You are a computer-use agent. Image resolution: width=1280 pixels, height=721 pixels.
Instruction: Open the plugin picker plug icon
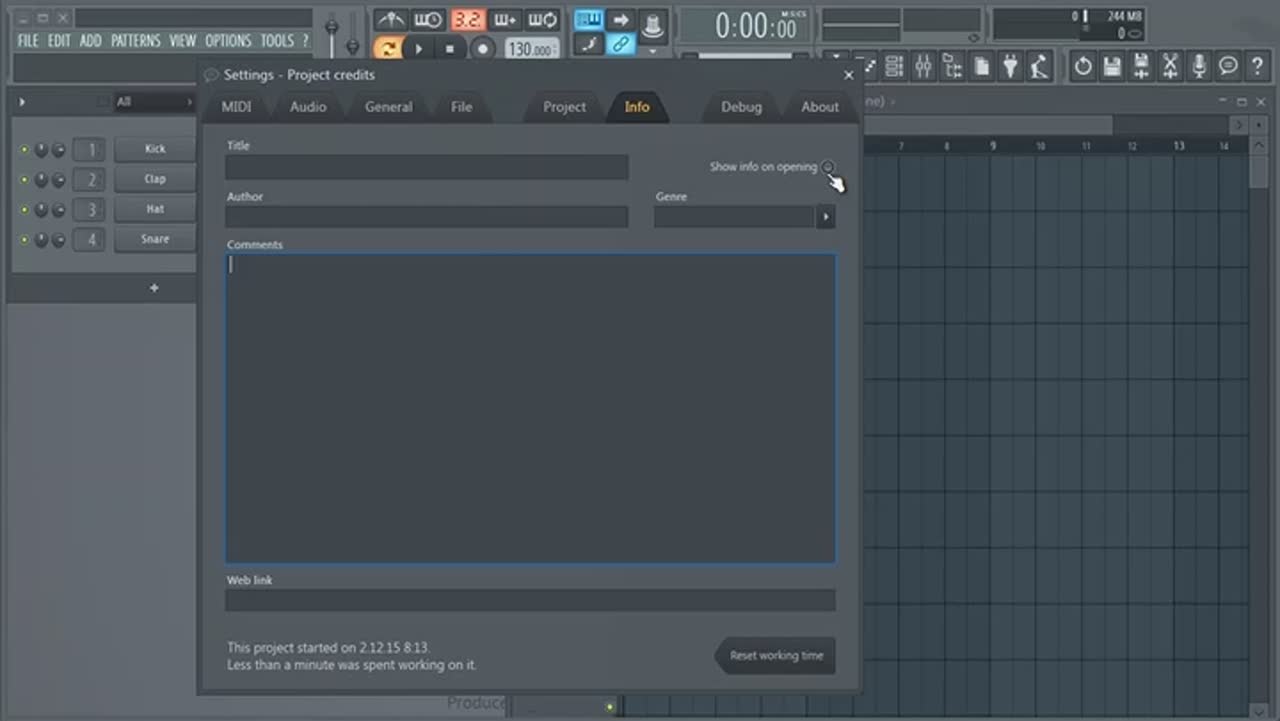1011,67
